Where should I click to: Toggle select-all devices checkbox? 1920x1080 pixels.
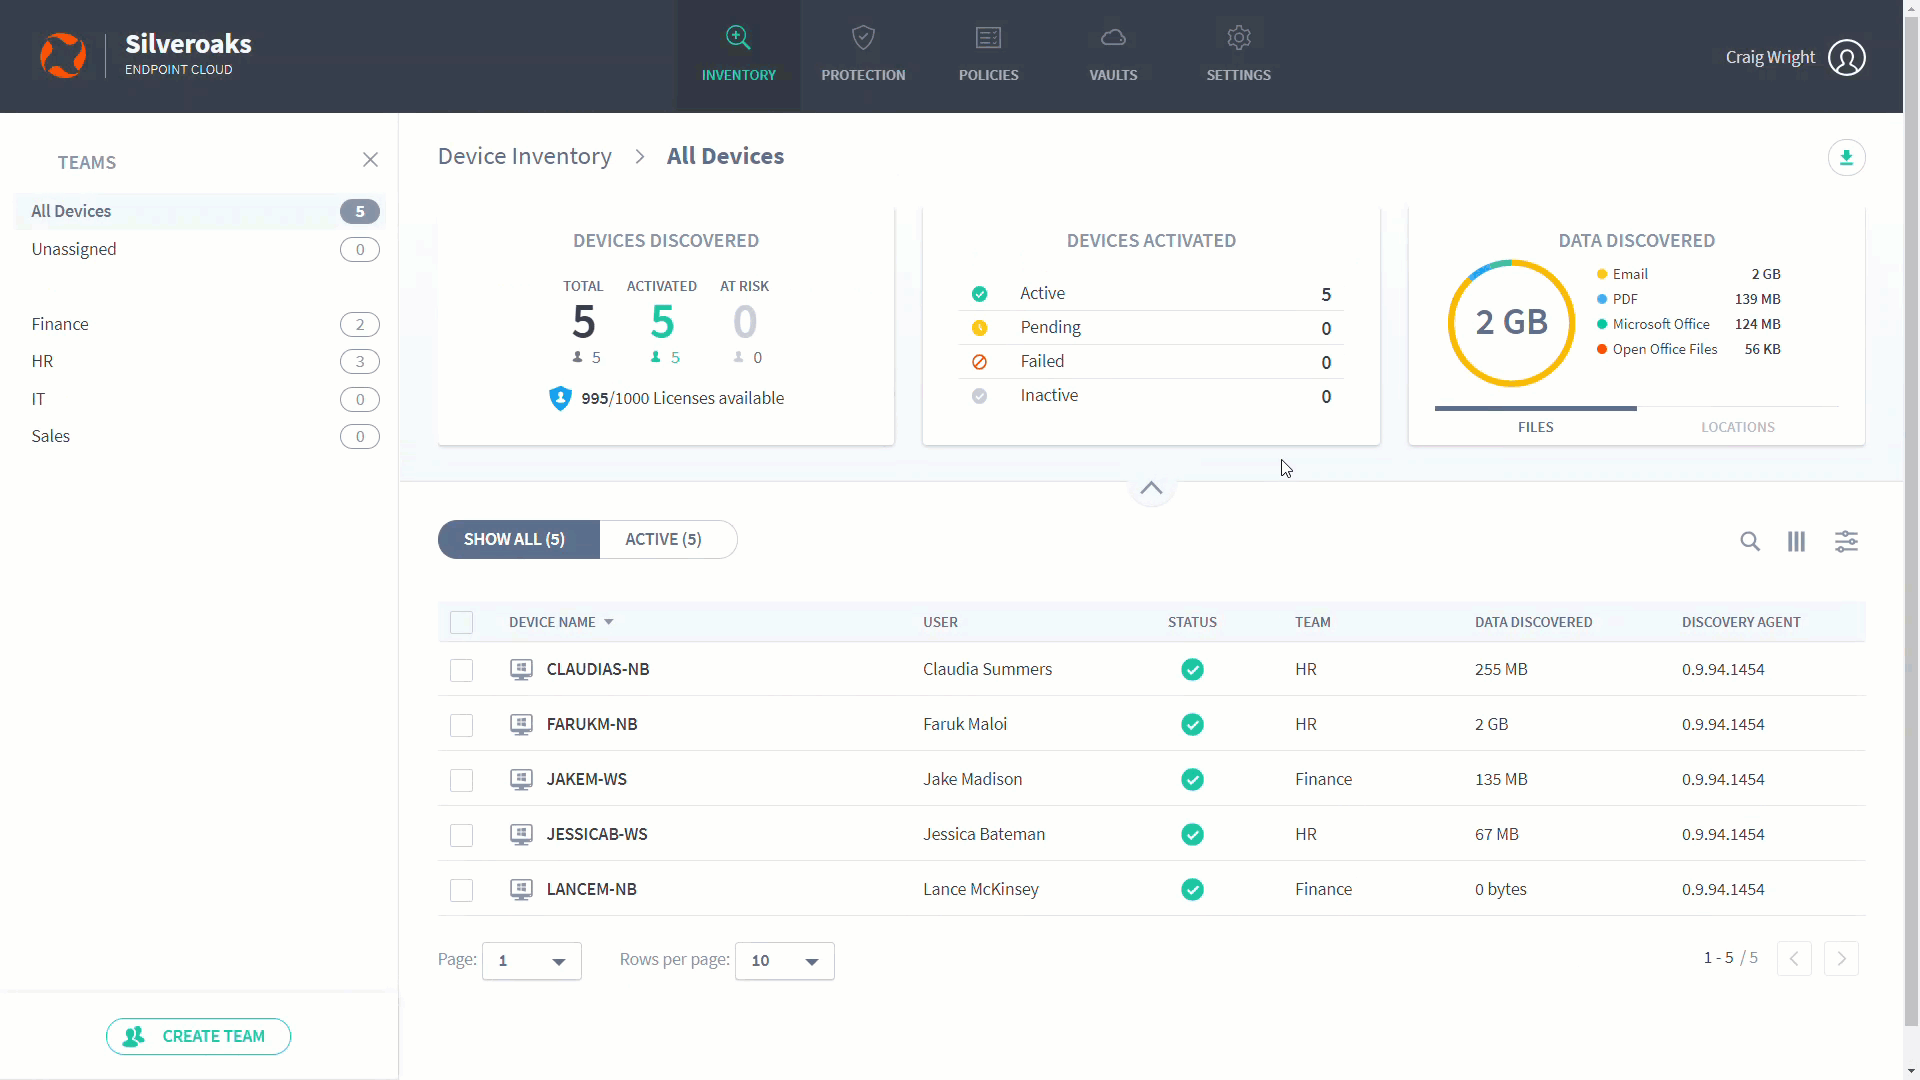461,622
